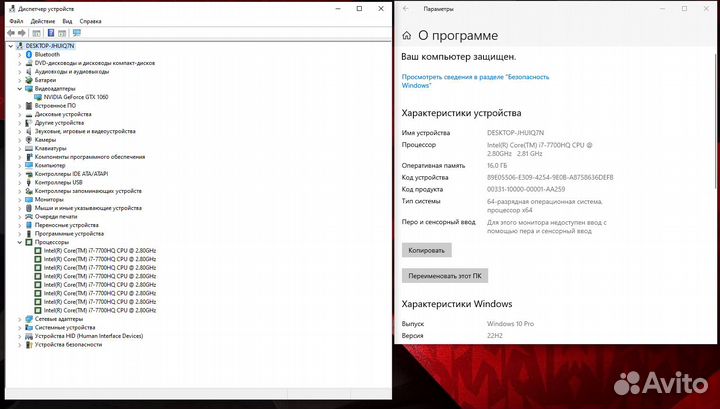Expand Контроллеры IDE ATA/ATAPI category
The height and width of the screenshot is (409, 720).
(20, 174)
